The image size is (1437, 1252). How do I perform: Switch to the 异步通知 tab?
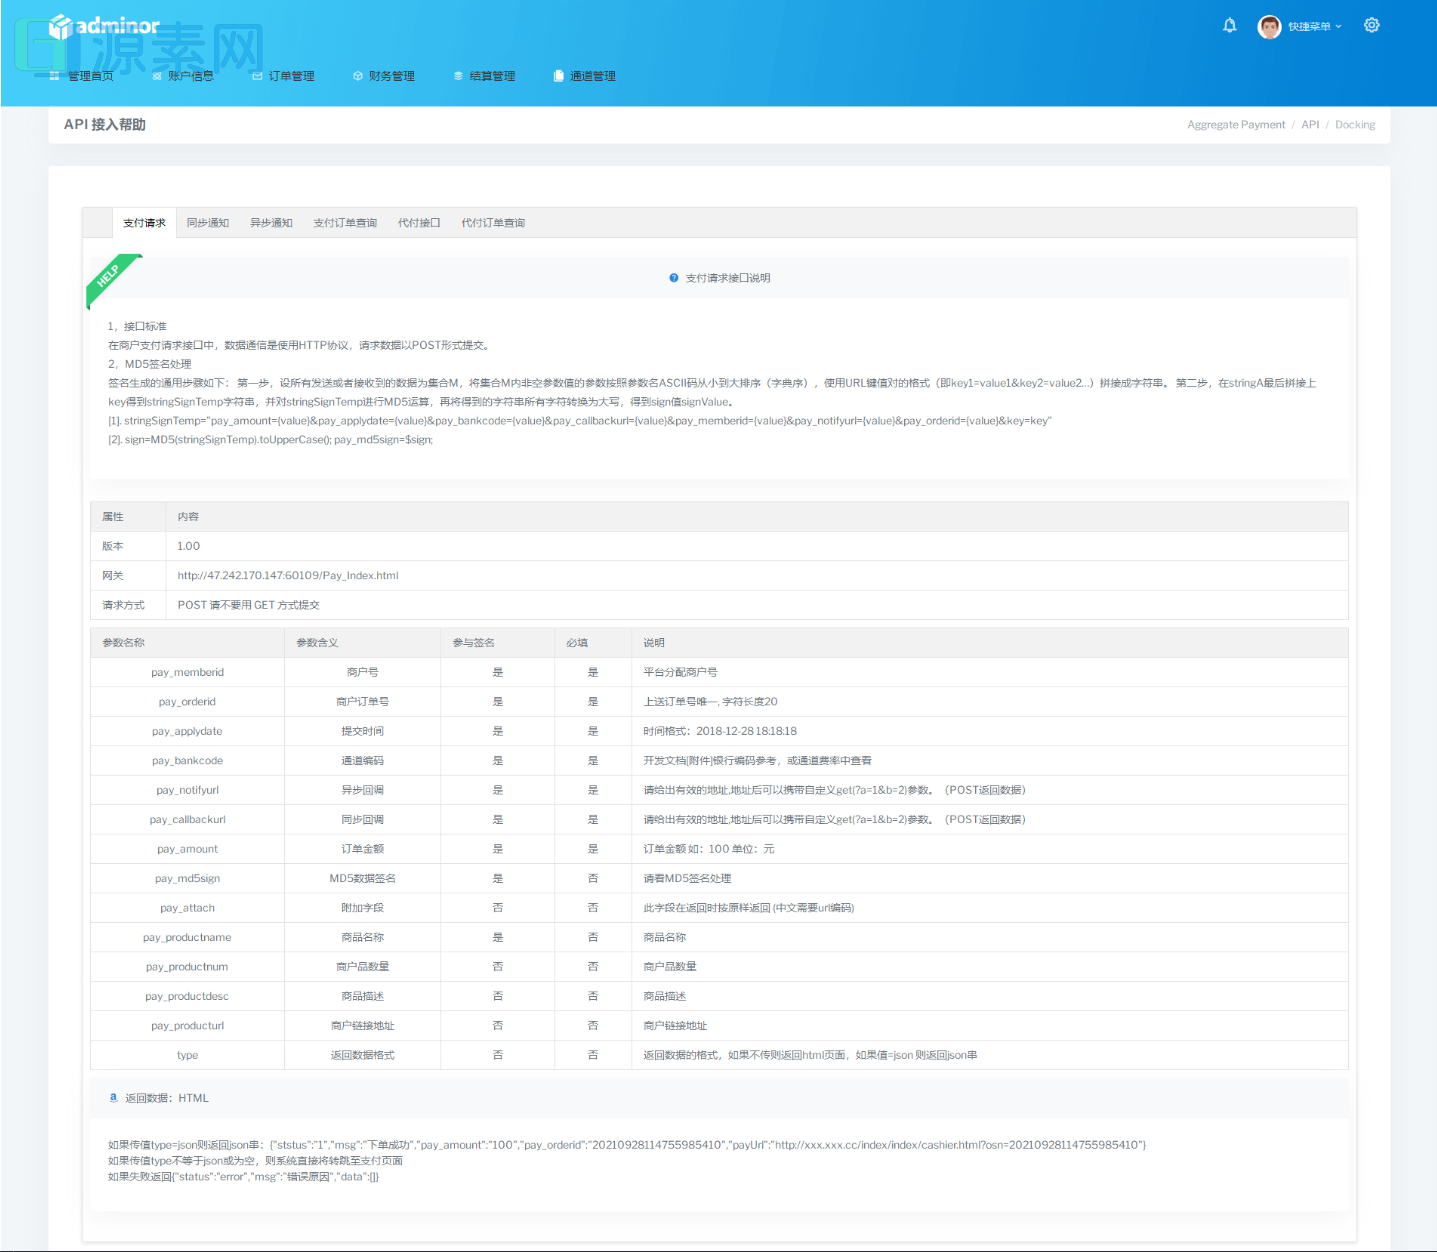pos(271,223)
